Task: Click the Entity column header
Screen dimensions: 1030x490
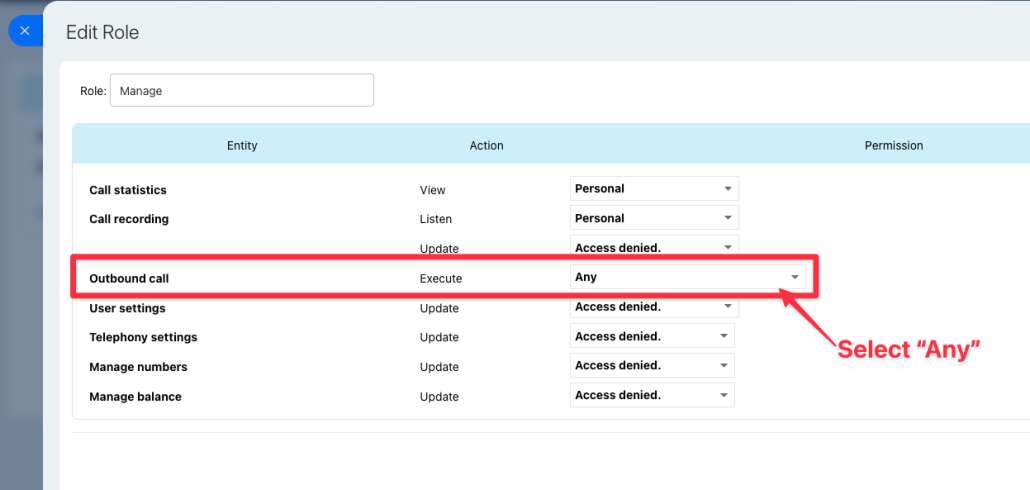Action: coord(242,146)
